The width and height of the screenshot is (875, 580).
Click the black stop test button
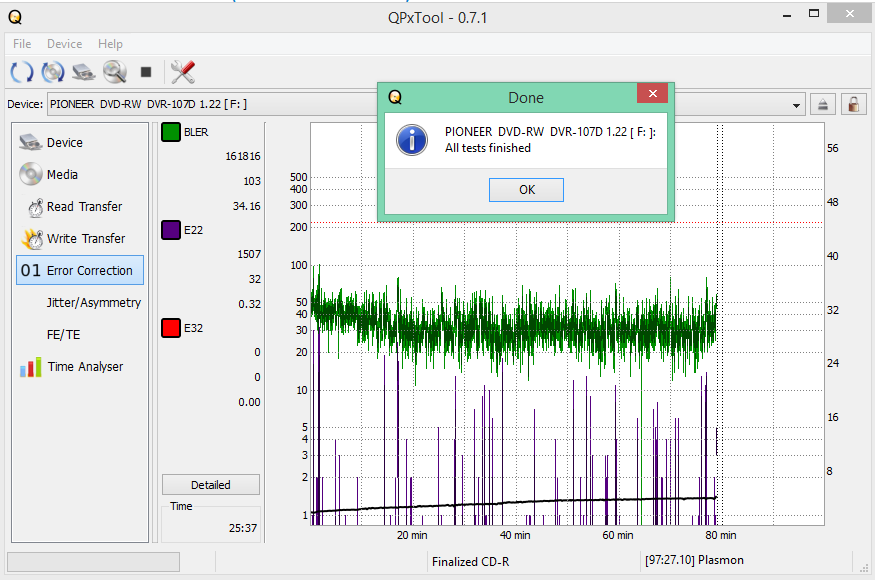pos(146,72)
